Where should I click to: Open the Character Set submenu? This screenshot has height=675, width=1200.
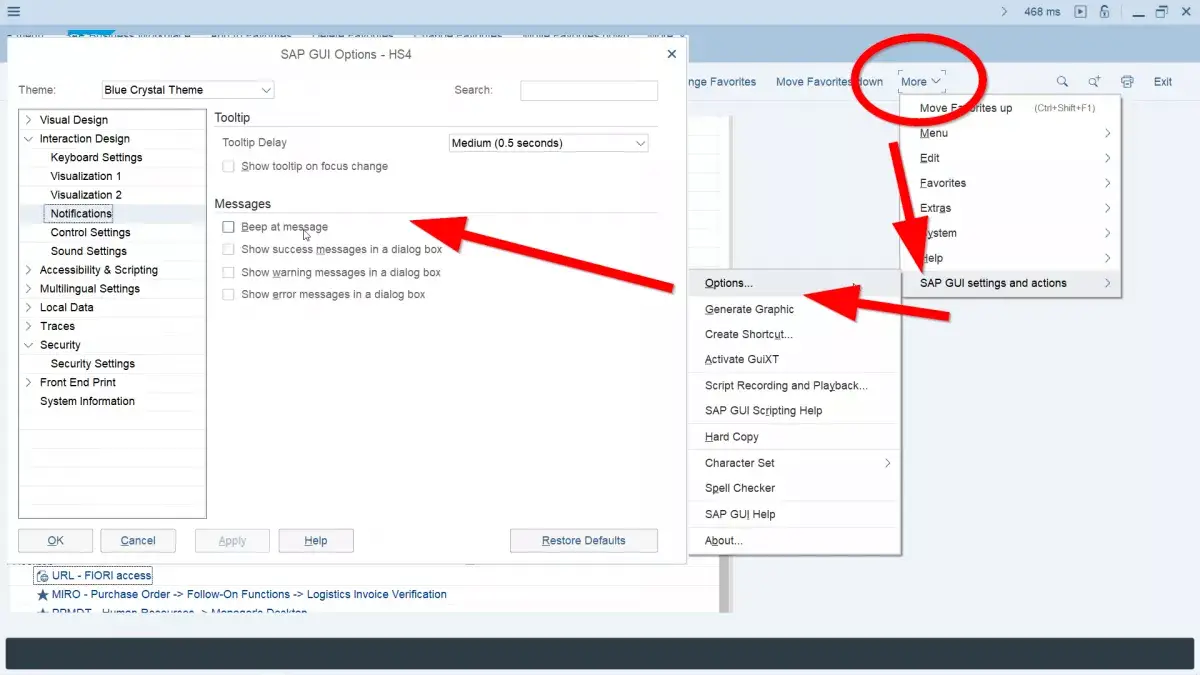[795, 463]
